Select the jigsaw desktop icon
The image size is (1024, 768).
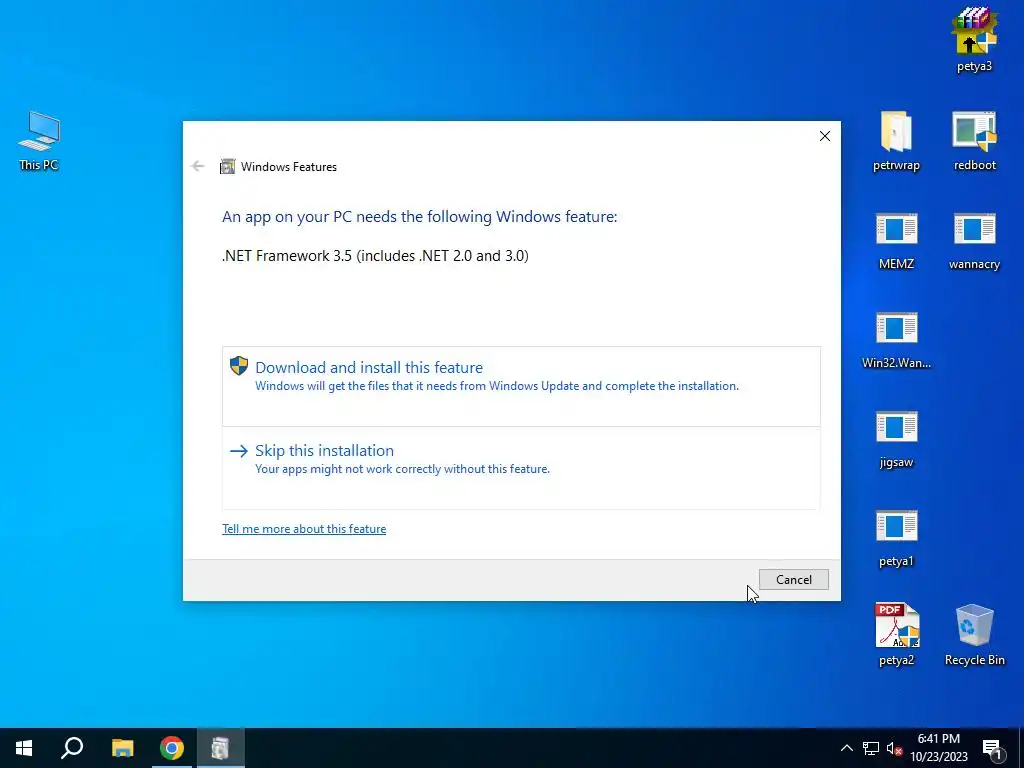pyautogui.click(x=896, y=438)
